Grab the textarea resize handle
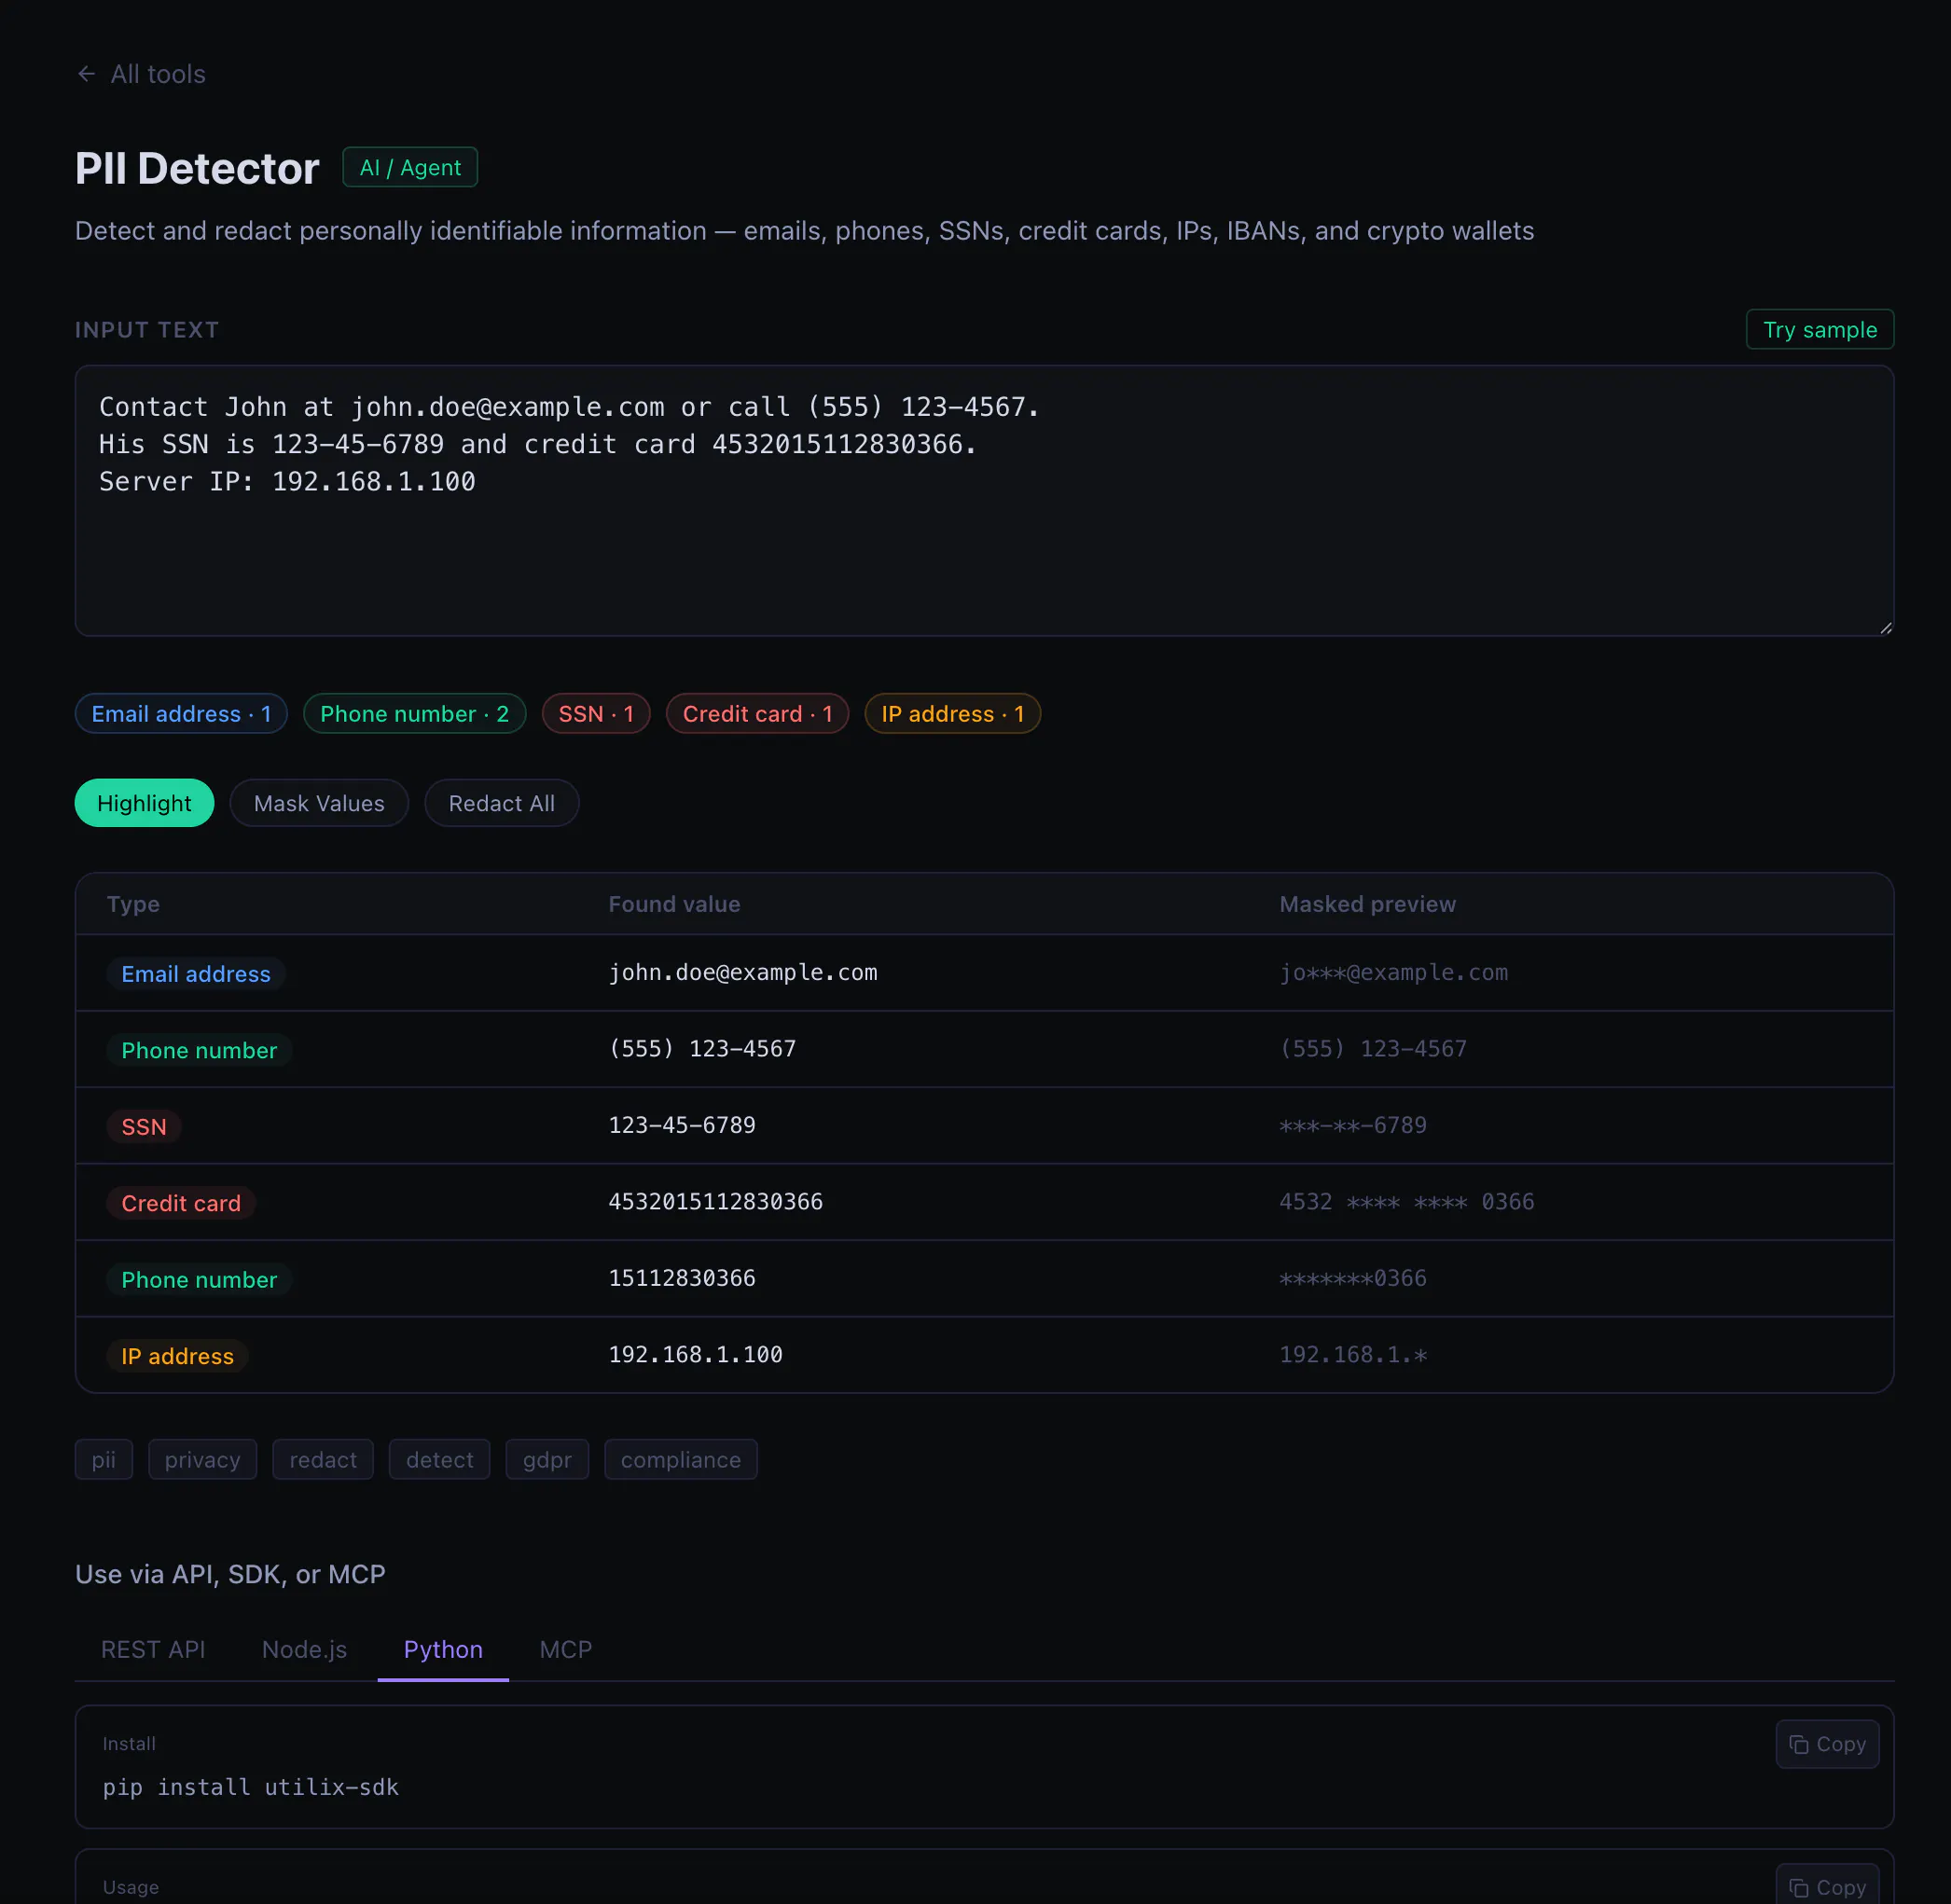This screenshot has height=1904, width=1951. pyautogui.click(x=1885, y=627)
